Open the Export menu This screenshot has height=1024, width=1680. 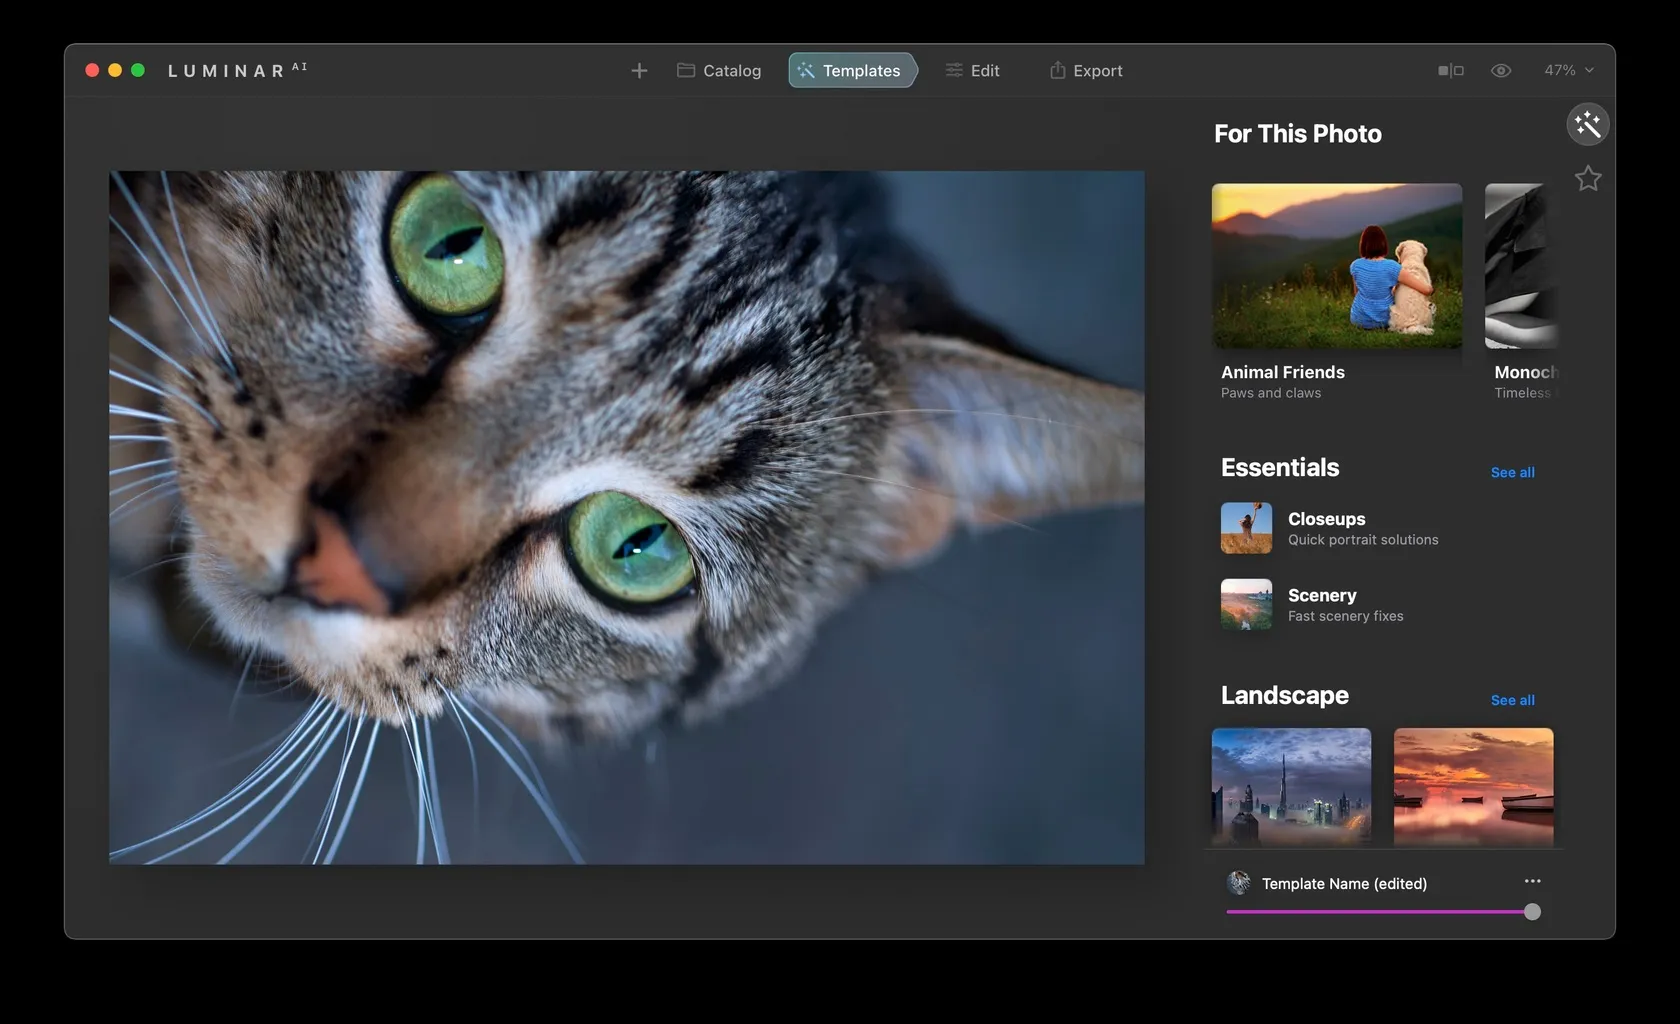click(x=1085, y=71)
